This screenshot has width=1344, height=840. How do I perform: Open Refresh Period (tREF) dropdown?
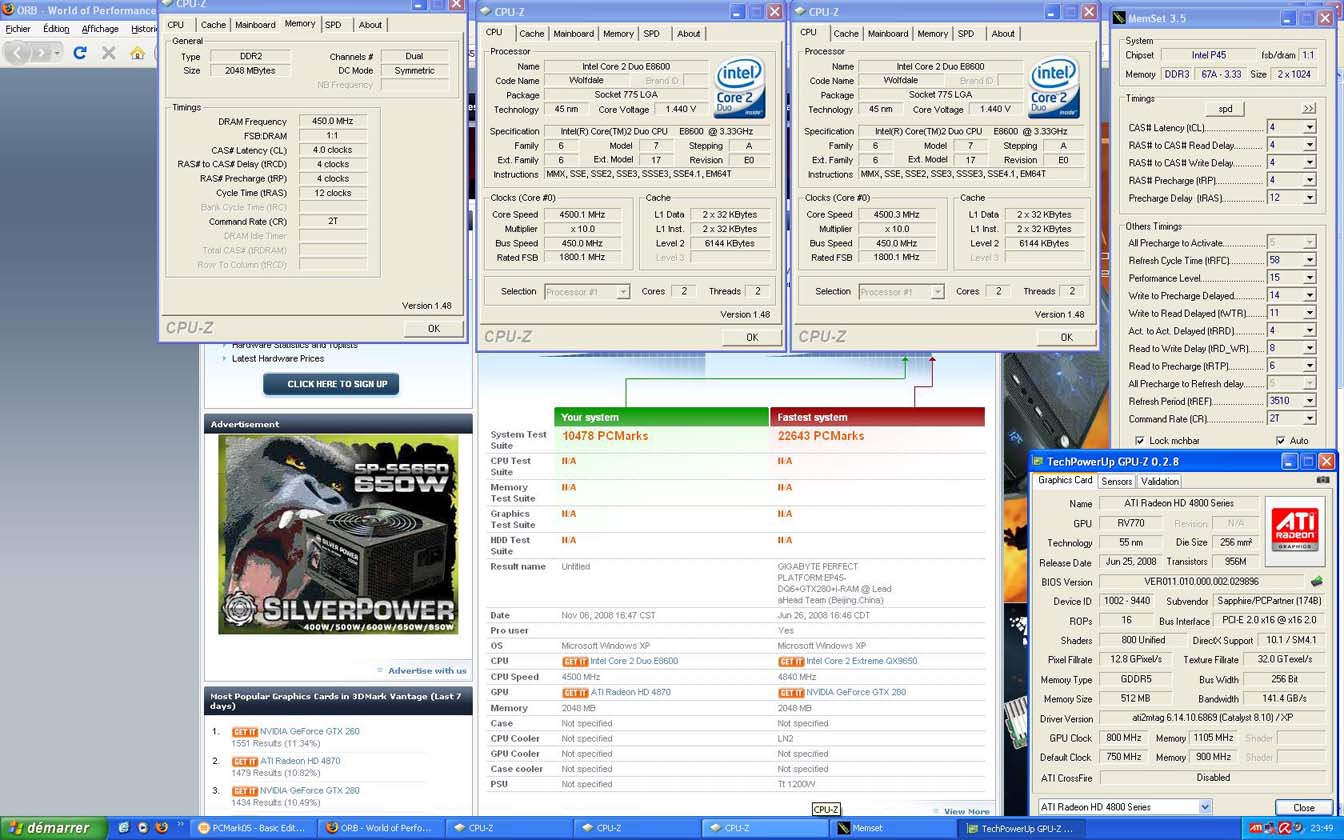tap(1308, 401)
